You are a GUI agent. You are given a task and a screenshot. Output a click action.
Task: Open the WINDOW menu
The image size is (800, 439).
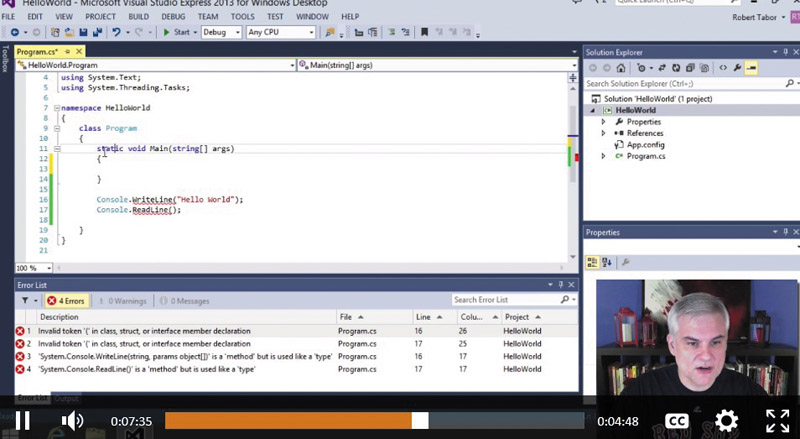pos(312,17)
